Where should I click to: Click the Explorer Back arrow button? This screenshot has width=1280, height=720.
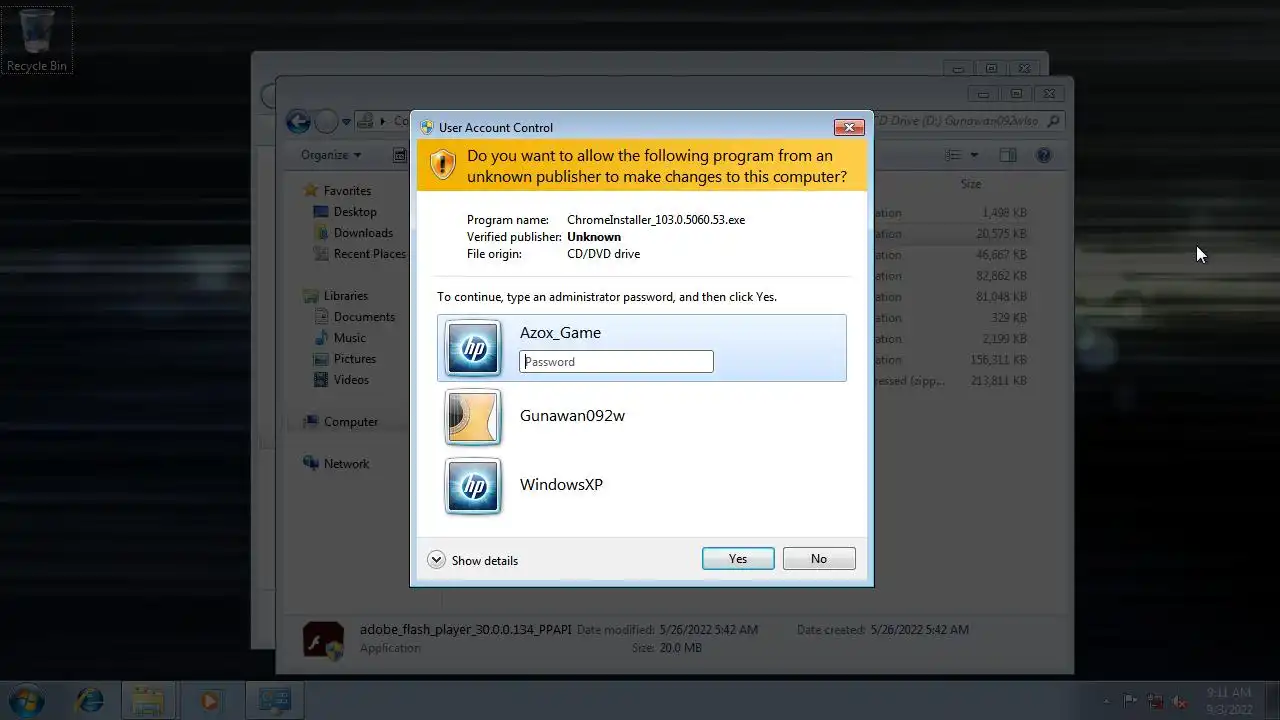point(298,122)
